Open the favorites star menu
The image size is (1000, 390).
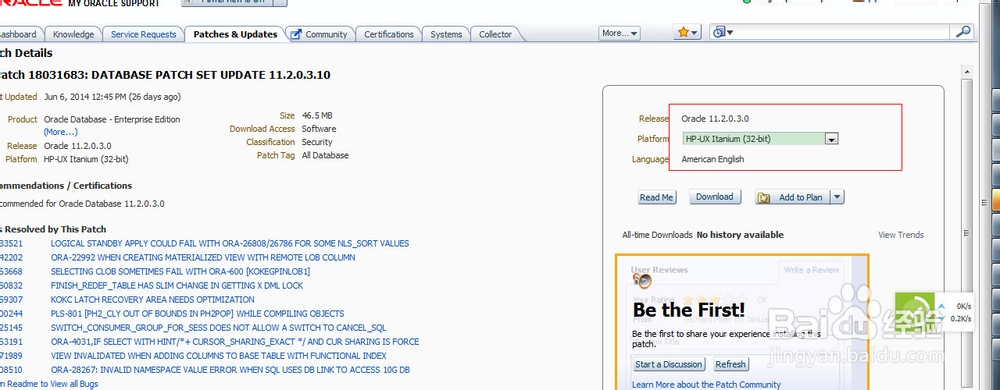click(688, 32)
